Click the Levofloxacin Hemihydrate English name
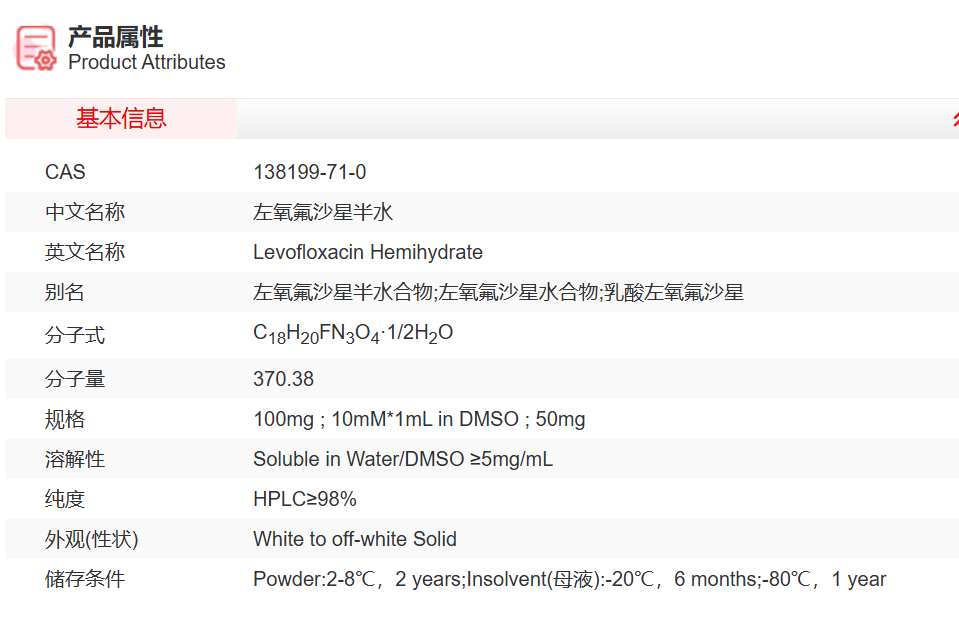 click(367, 252)
